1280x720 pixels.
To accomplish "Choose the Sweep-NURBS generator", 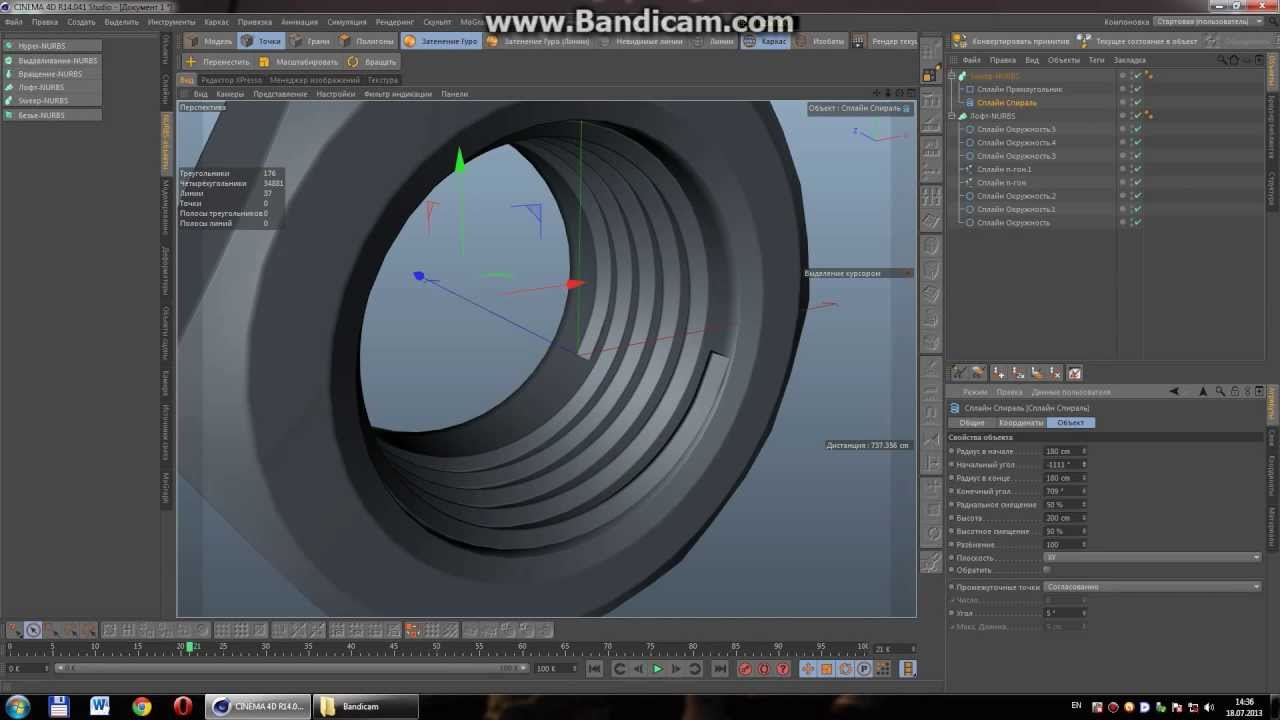I will [52, 101].
